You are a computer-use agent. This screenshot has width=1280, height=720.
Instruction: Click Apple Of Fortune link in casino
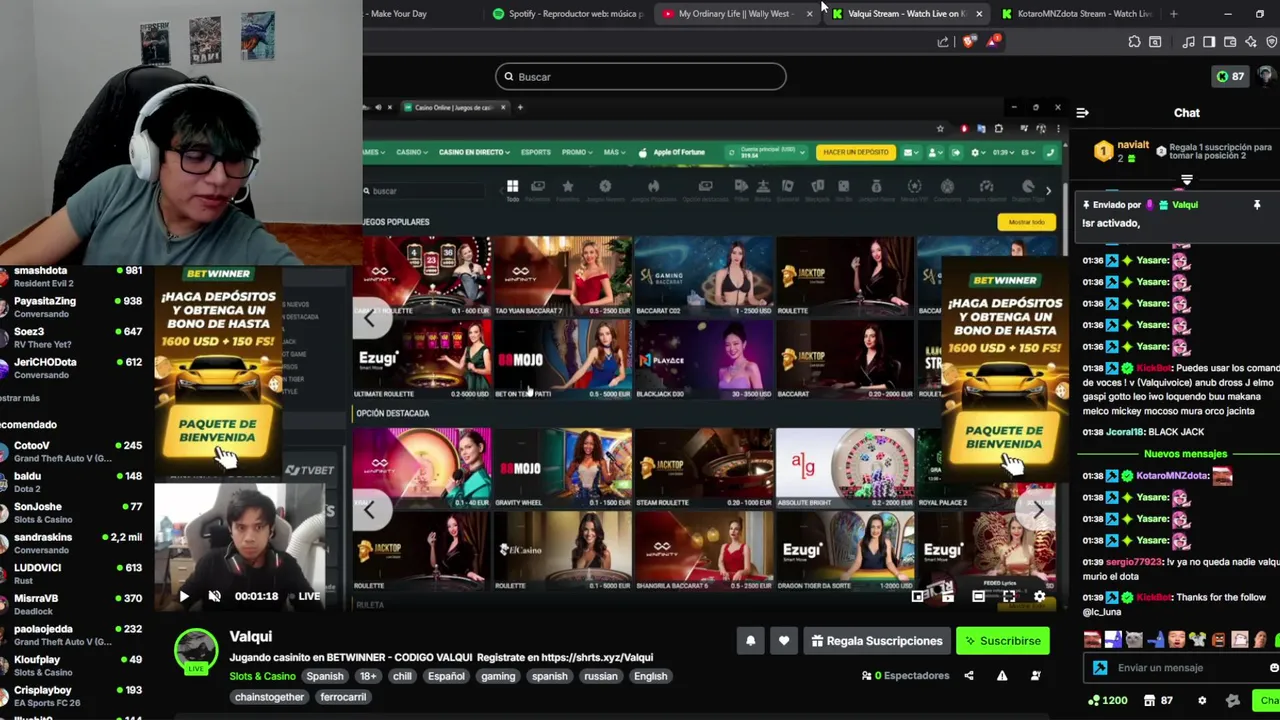coord(672,152)
